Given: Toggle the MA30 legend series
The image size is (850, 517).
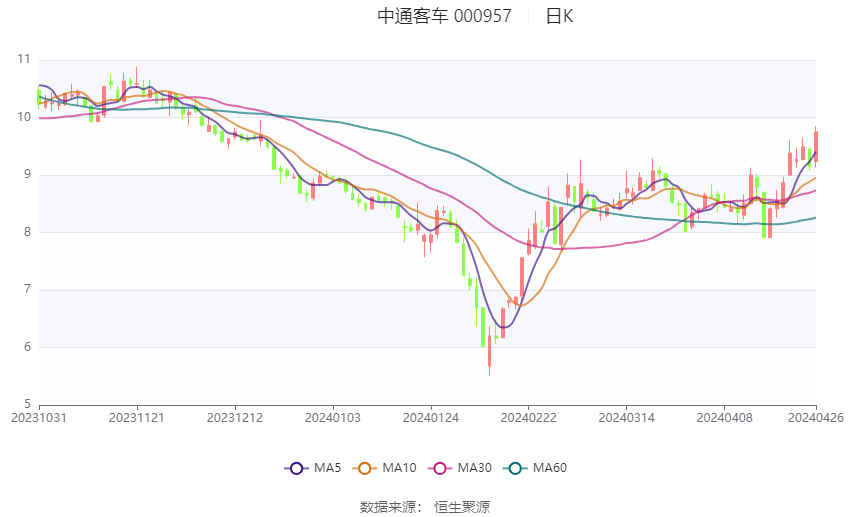Looking at the screenshot, I should click(x=460, y=468).
